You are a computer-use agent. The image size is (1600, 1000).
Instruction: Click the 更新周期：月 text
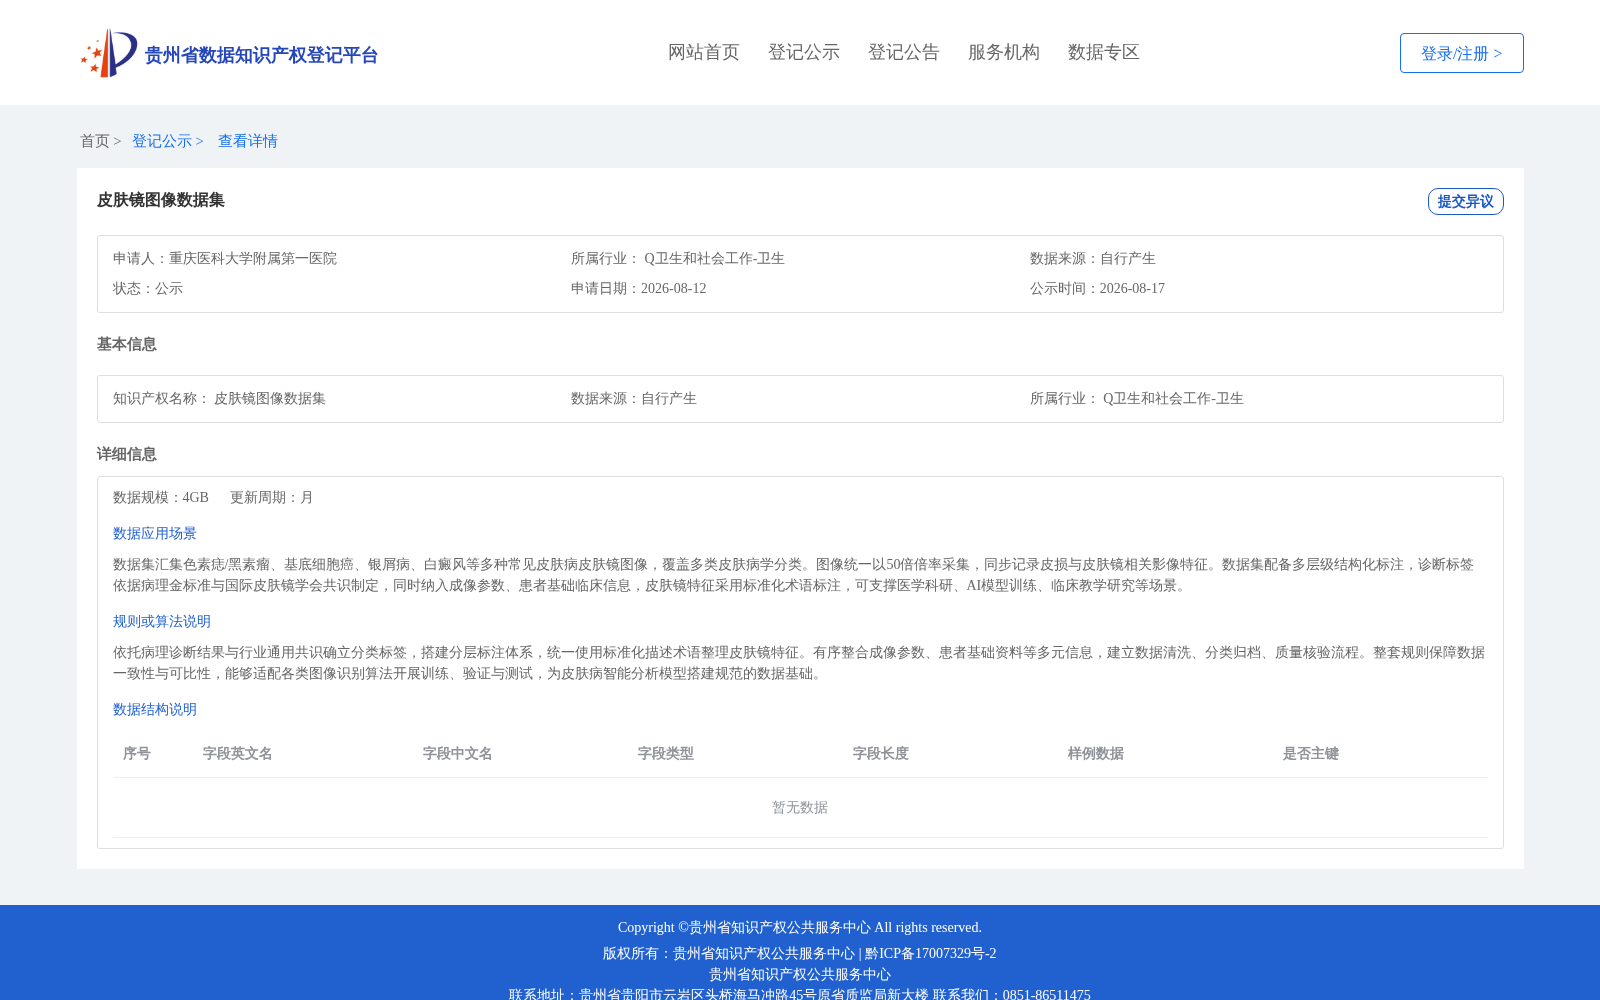(x=272, y=497)
